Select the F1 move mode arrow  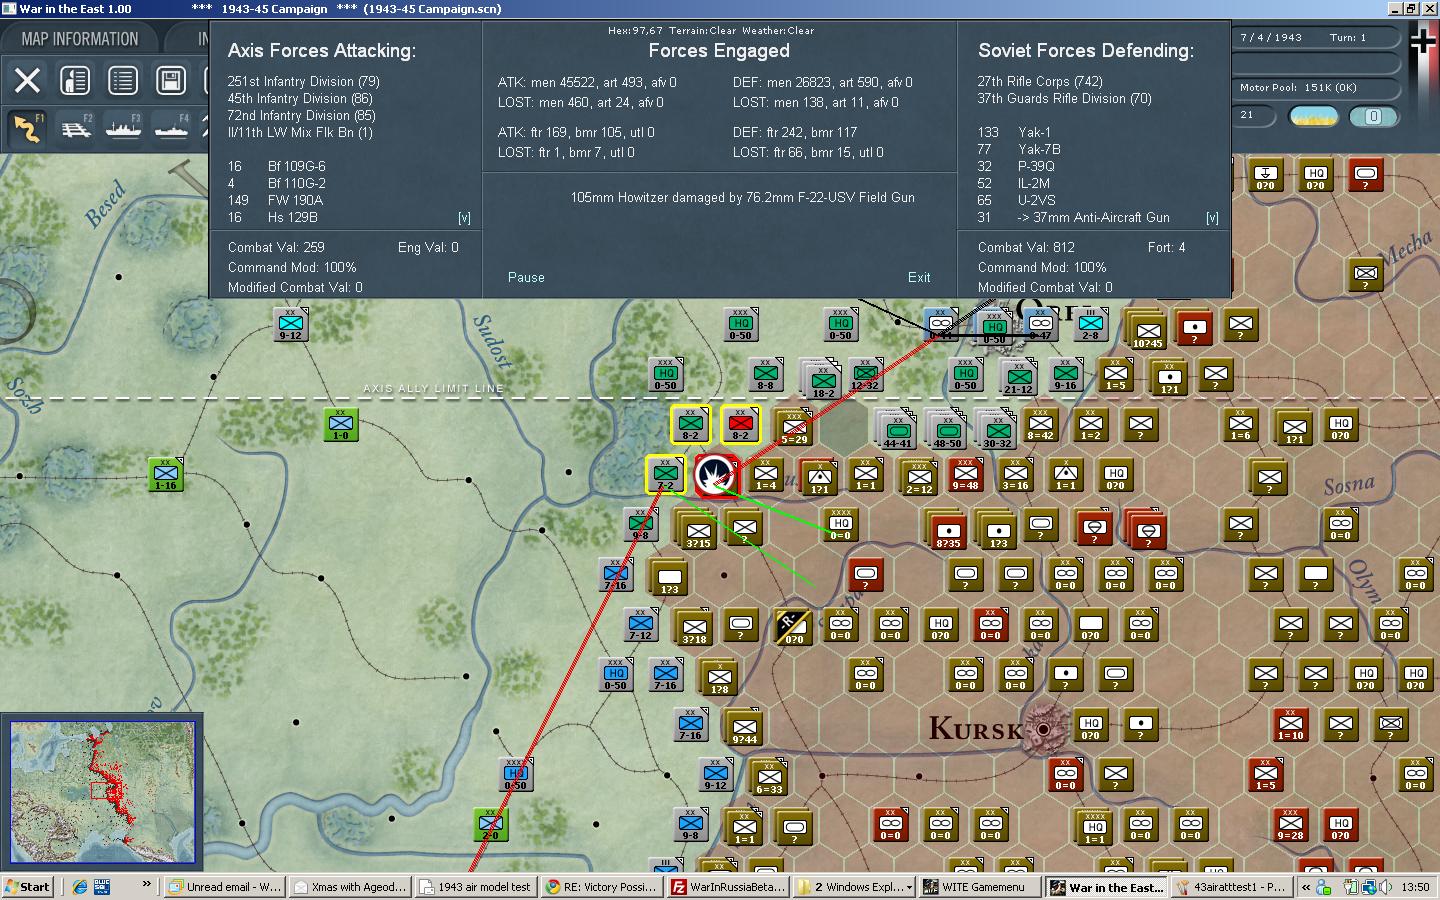27,128
